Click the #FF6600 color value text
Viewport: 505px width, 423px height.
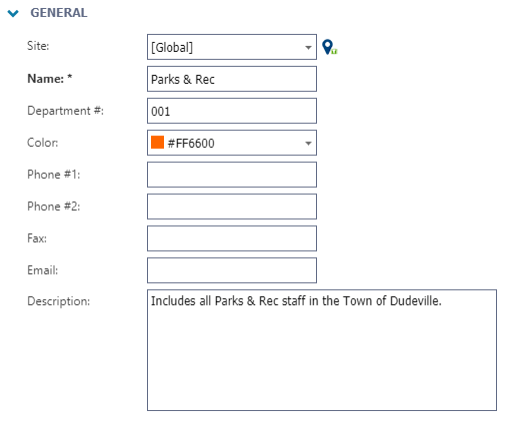191,143
